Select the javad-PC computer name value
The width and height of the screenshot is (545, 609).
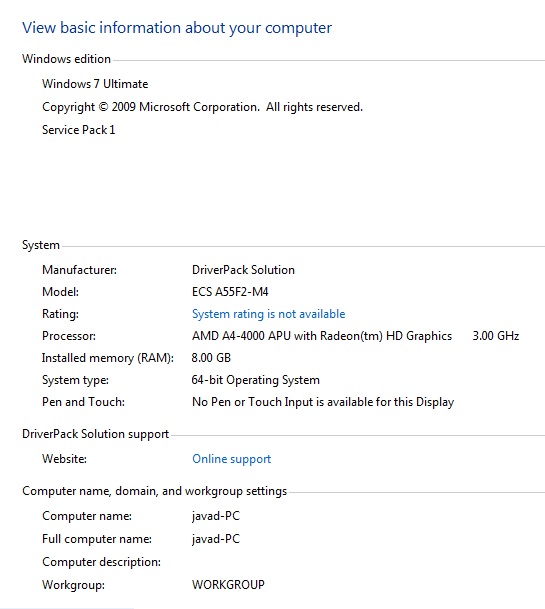coord(216,516)
